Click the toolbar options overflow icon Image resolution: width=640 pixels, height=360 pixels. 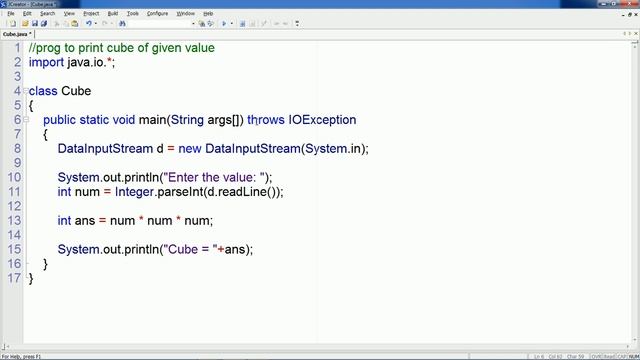click(297, 24)
